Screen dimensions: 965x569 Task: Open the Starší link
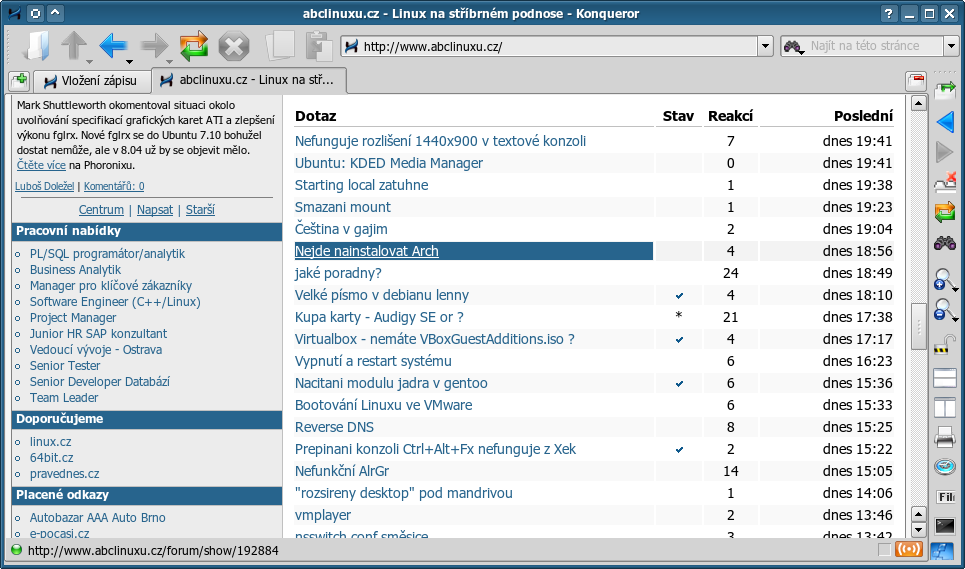pos(200,210)
